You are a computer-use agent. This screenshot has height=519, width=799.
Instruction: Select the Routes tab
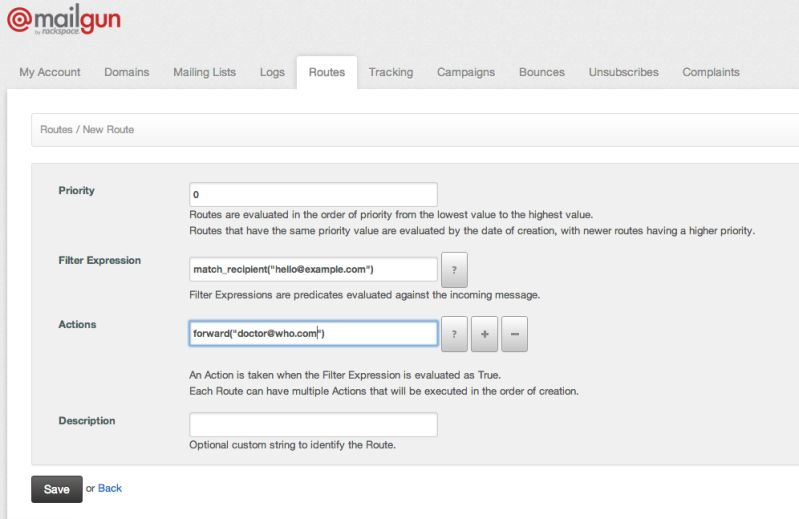point(327,72)
